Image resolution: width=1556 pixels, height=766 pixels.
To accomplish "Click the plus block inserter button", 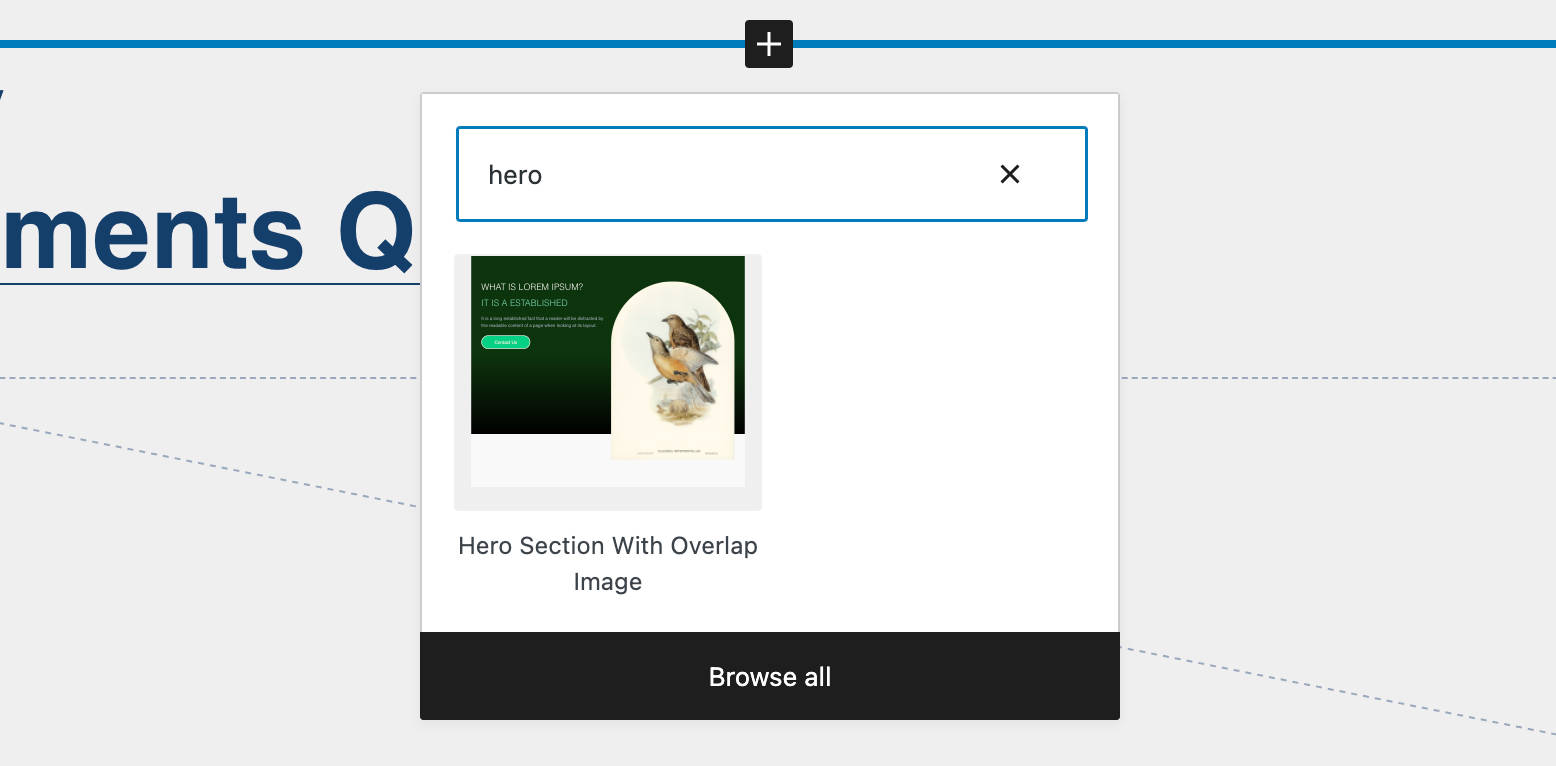I will pyautogui.click(x=768, y=44).
